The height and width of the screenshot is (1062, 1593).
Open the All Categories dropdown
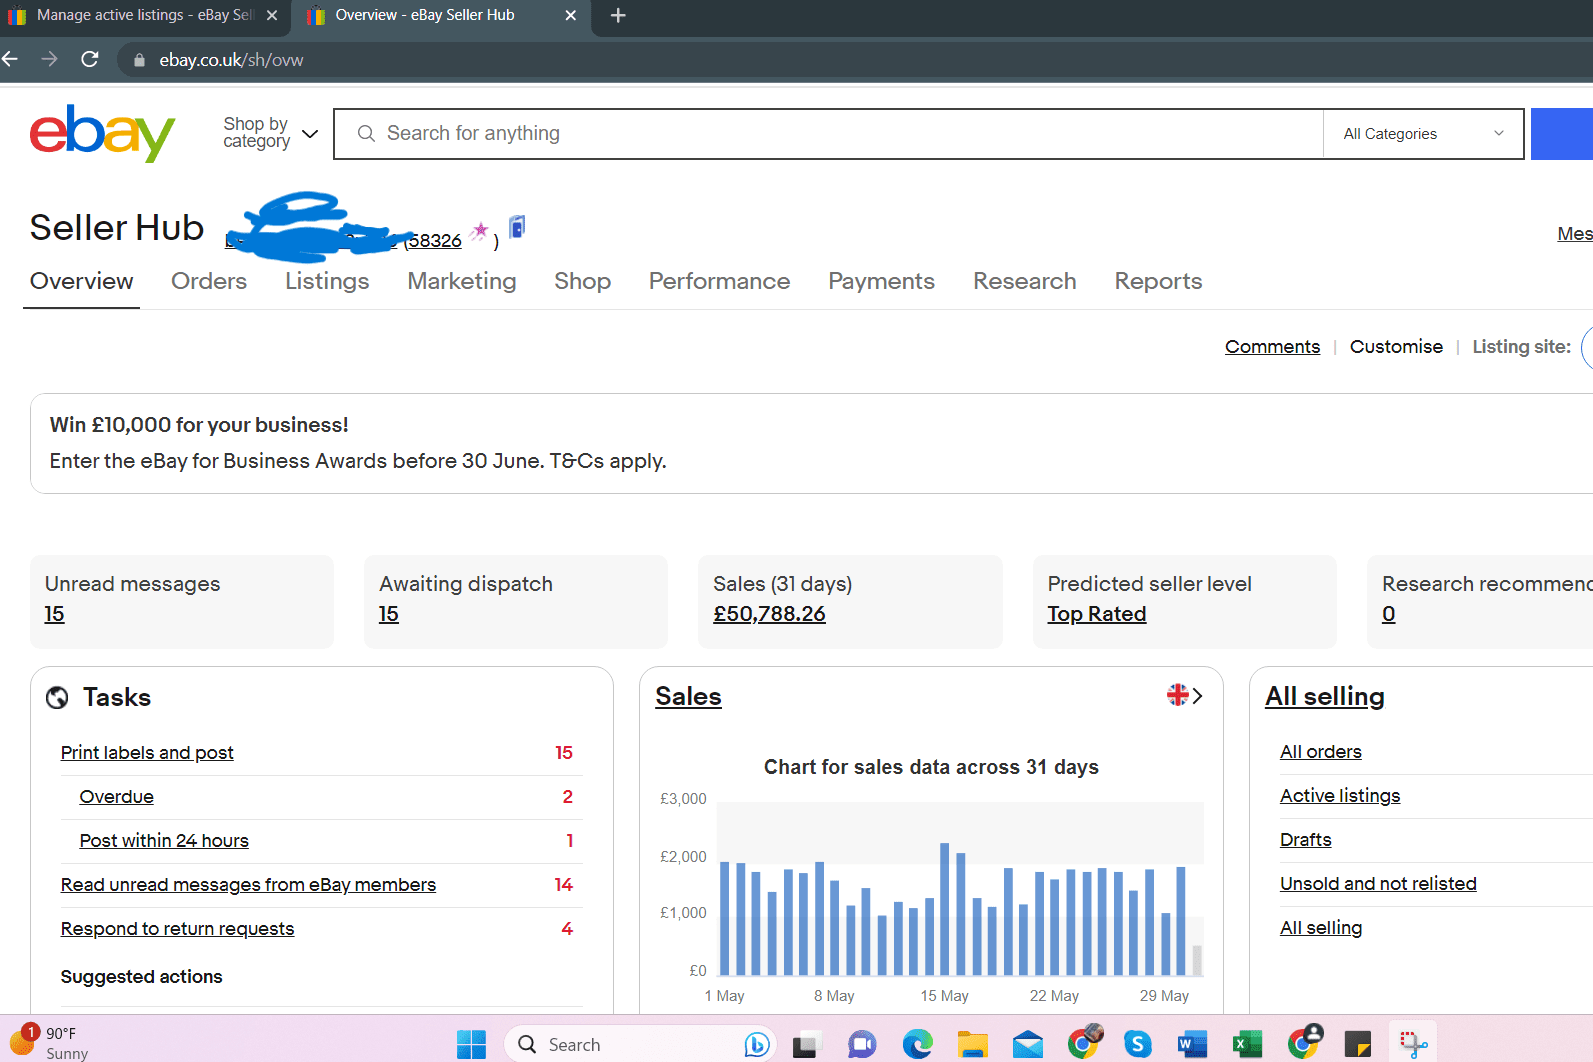pos(1423,134)
